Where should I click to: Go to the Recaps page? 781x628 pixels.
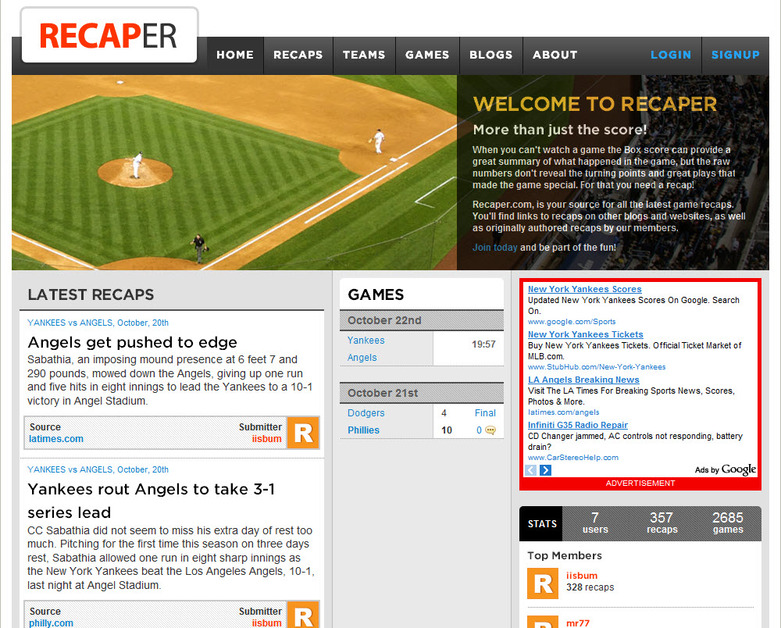click(298, 55)
